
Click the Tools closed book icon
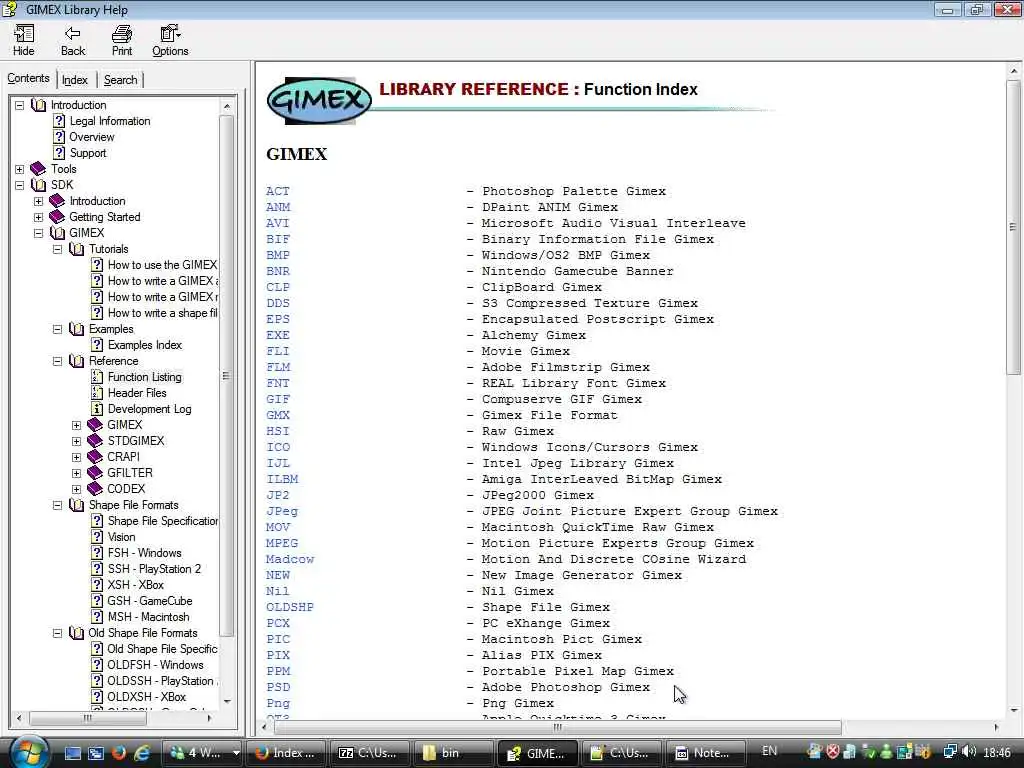39,168
